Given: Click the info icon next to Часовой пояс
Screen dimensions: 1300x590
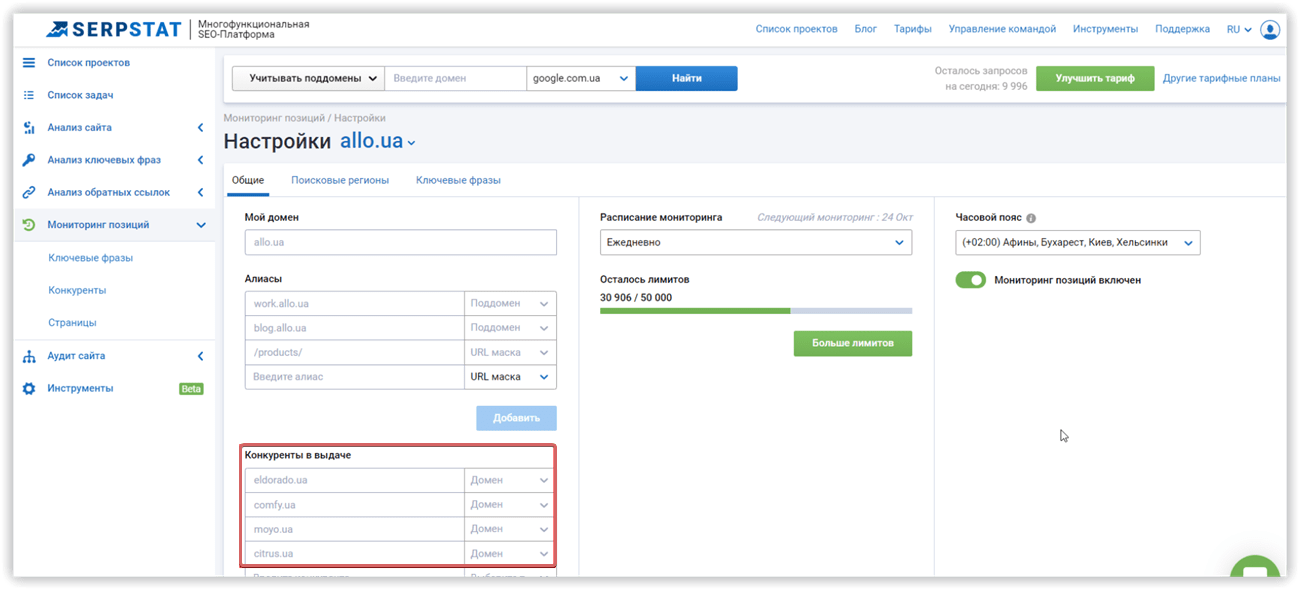Looking at the screenshot, I should click(x=1031, y=218).
